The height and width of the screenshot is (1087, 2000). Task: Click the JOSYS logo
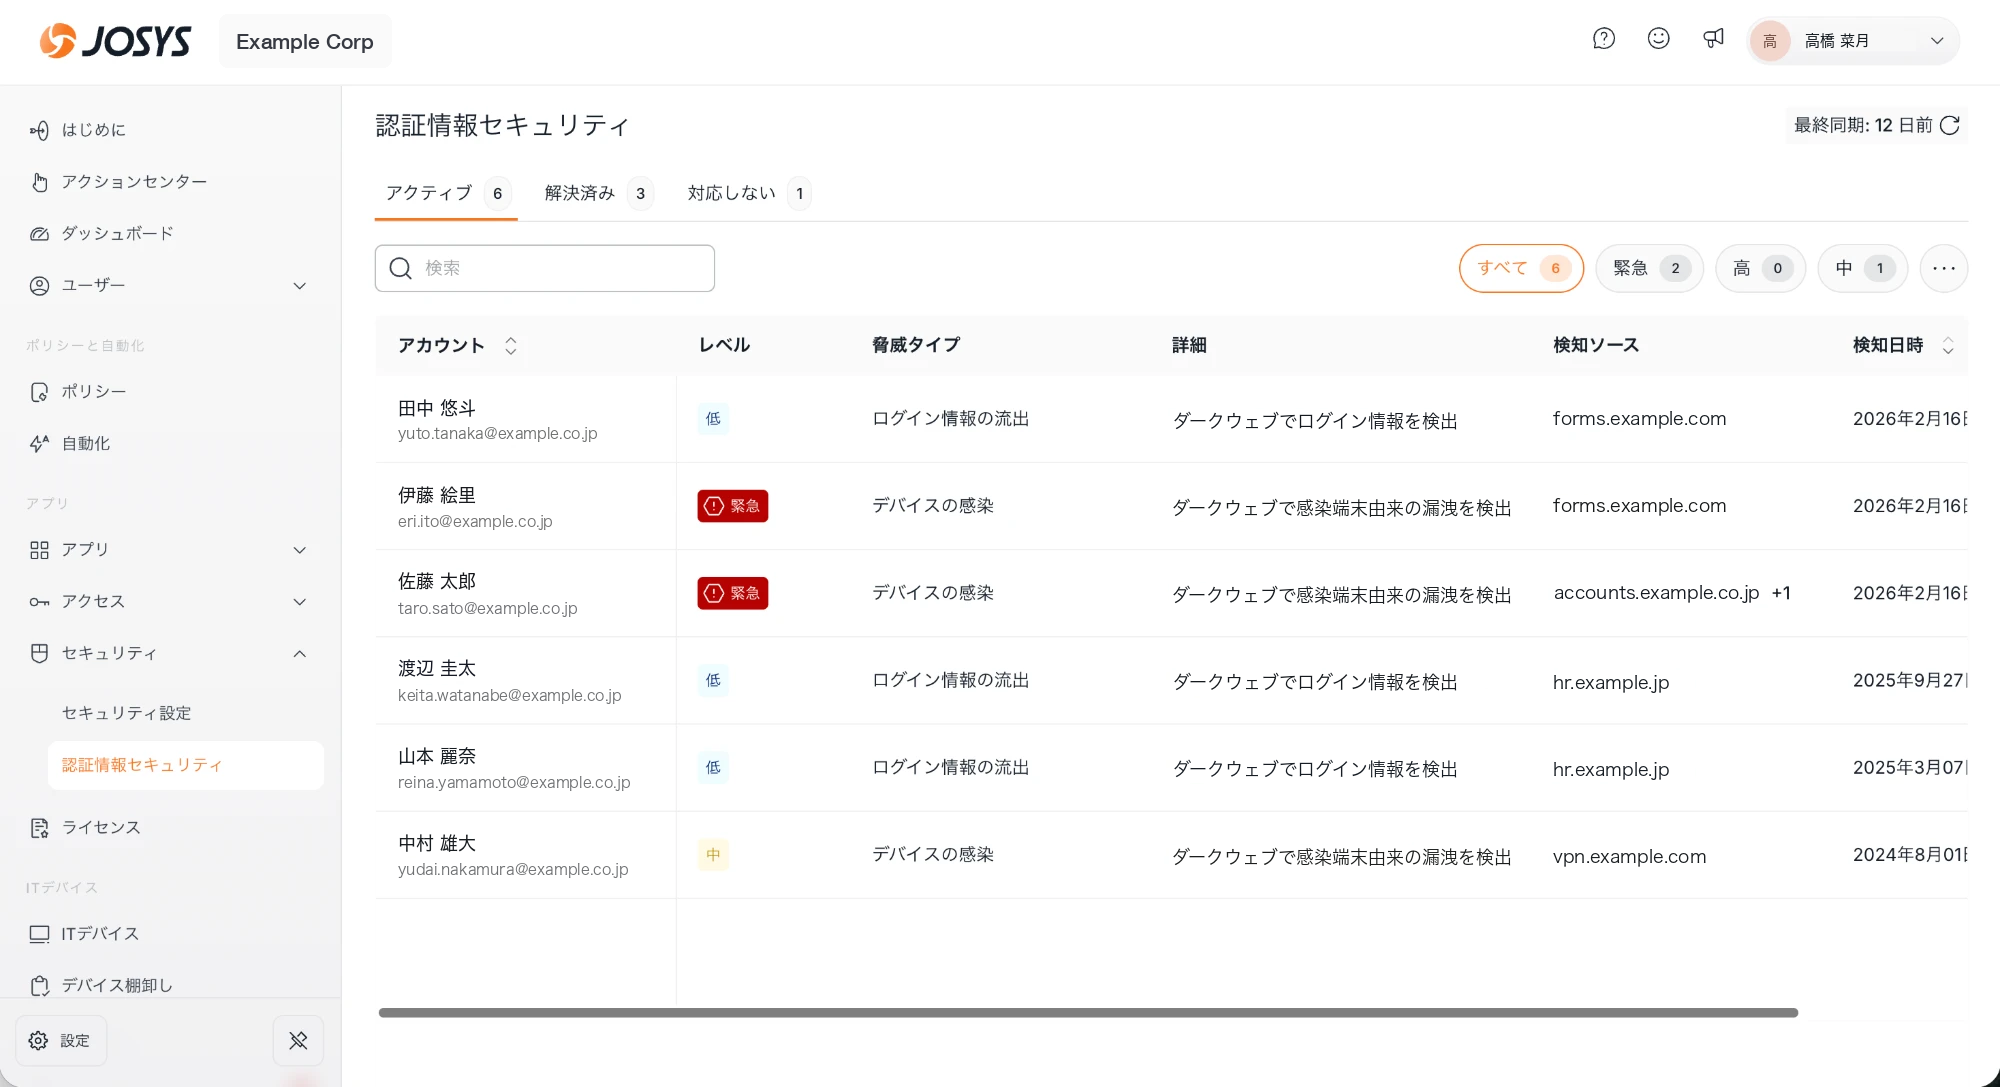point(115,41)
